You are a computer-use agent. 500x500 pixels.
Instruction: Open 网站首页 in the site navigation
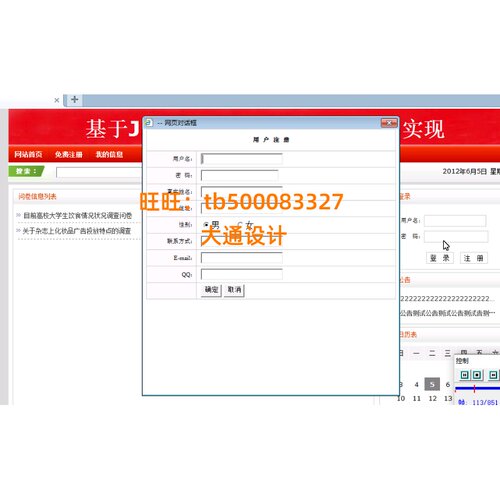(28, 154)
